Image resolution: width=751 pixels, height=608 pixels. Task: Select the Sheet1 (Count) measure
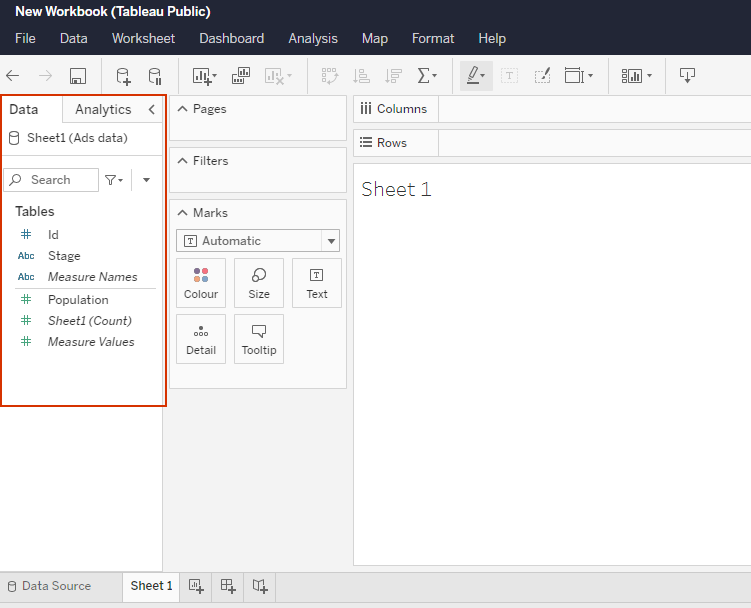[x=89, y=321]
